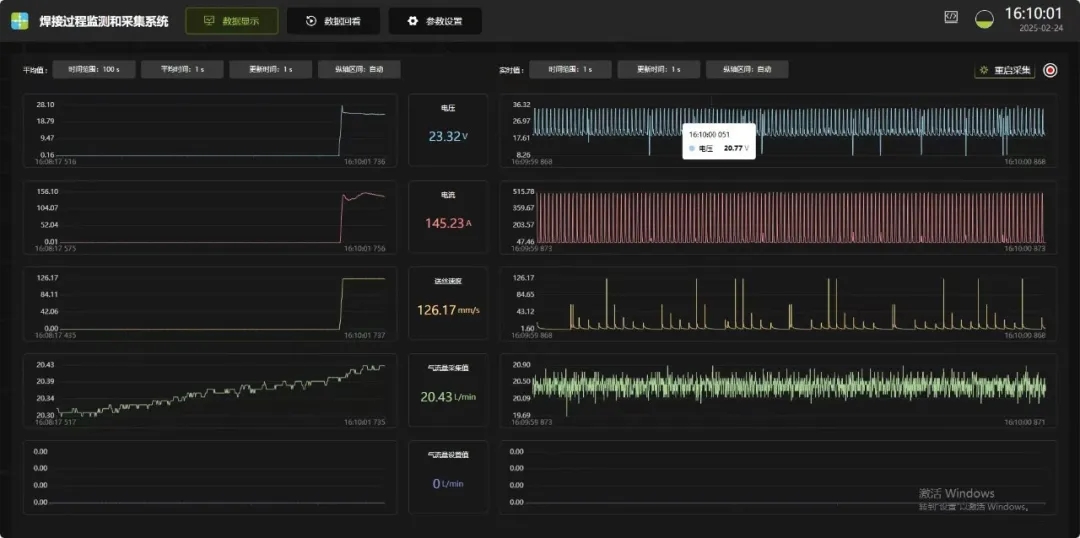Open average 时间范围: 100 s selector
The height and width of the screenshot is (538, 1080).
click(x=93, y=69)
